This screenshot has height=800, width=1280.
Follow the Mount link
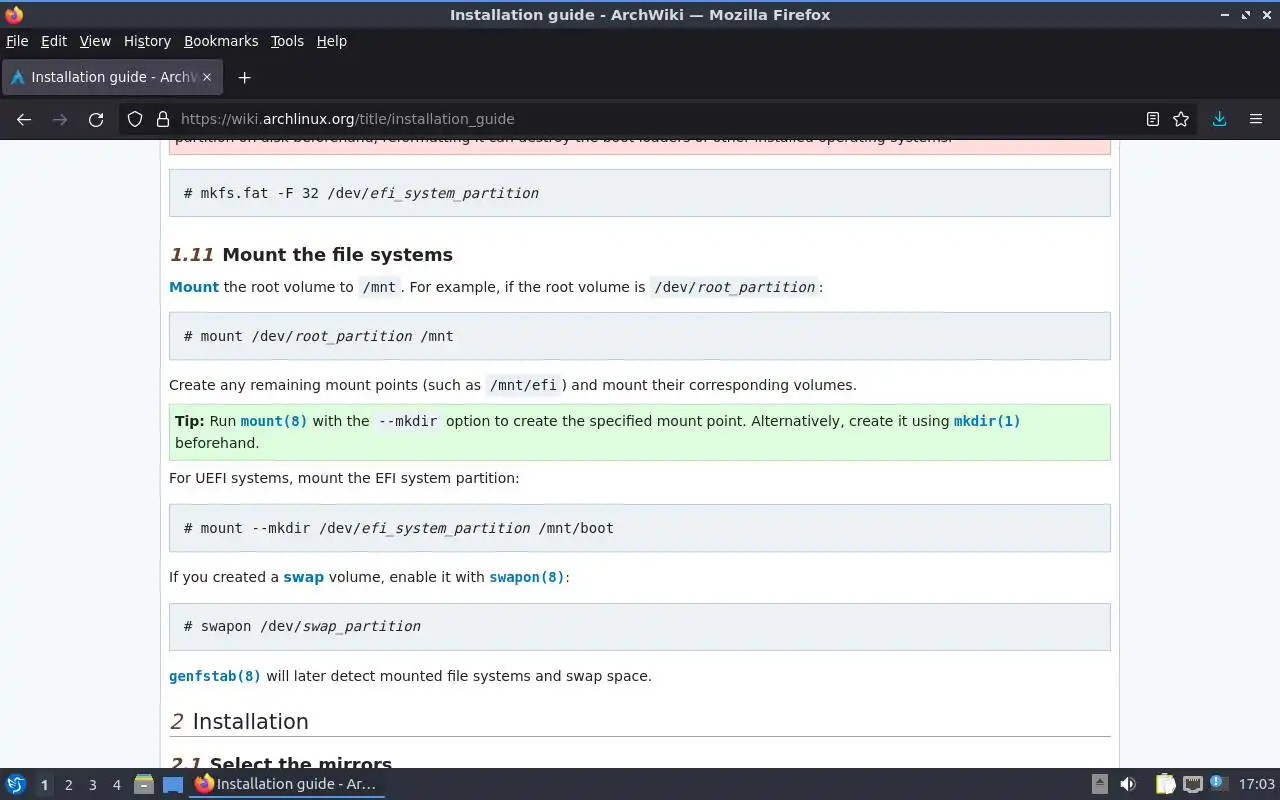194,287
